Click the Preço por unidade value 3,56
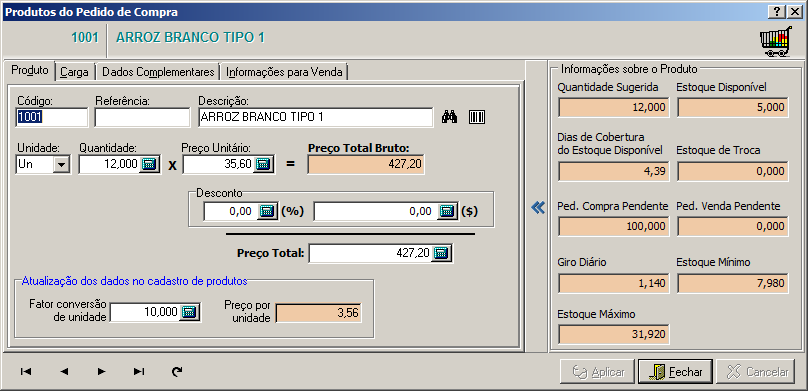Screen dimensions: 808x391 (x=318, y=313)
